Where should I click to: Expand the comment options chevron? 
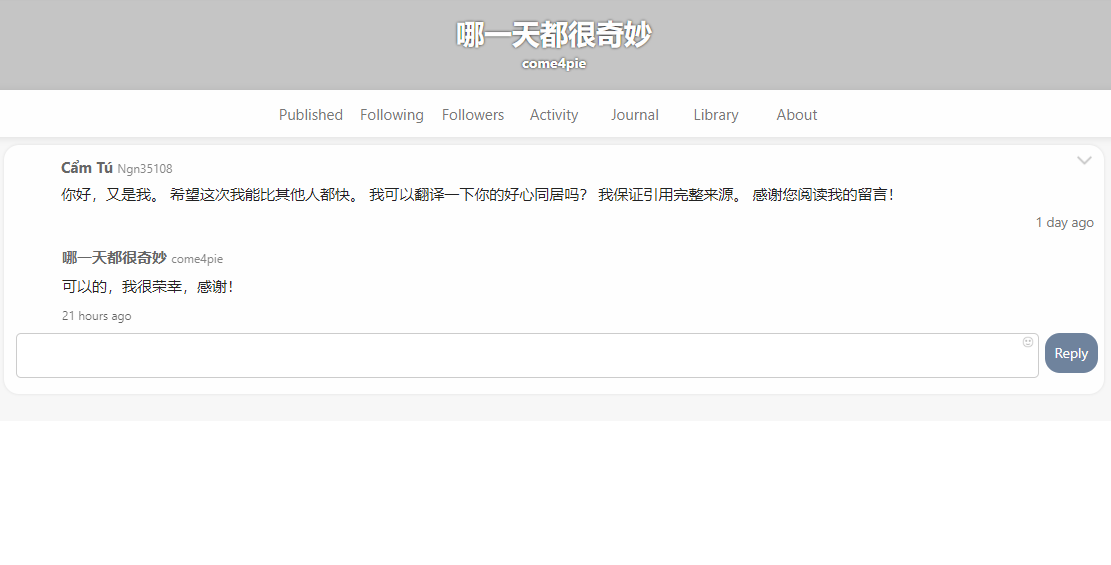tap(1084, 161)
